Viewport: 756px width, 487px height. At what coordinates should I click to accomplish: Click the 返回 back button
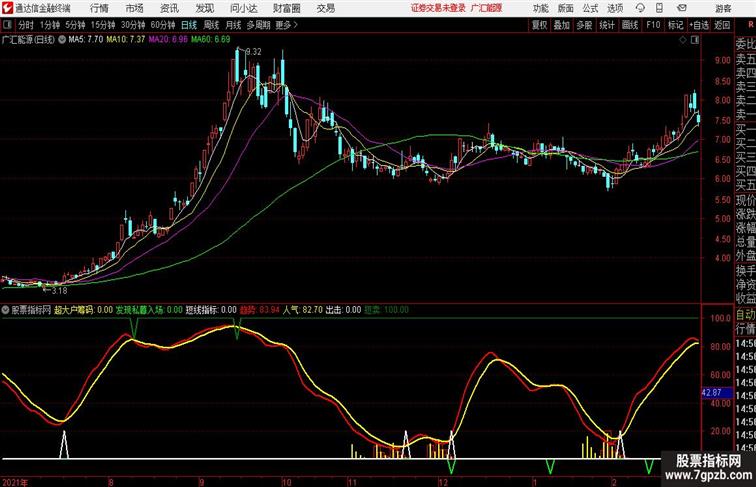[722, 25]
